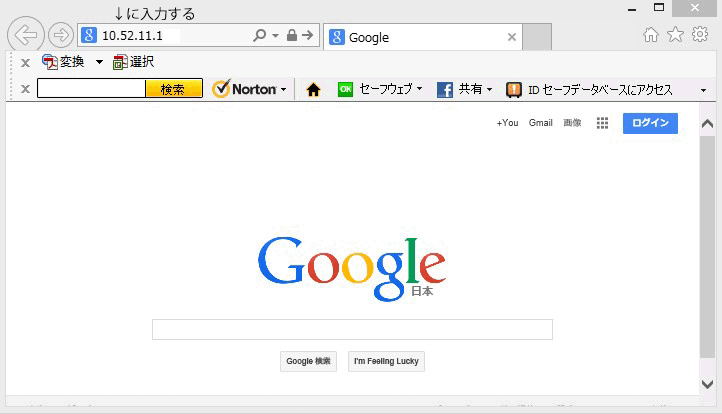Viewport: 722px width, 414px height.
Task: Open the Google apps grid icon
Action: [x=602, y=123]
